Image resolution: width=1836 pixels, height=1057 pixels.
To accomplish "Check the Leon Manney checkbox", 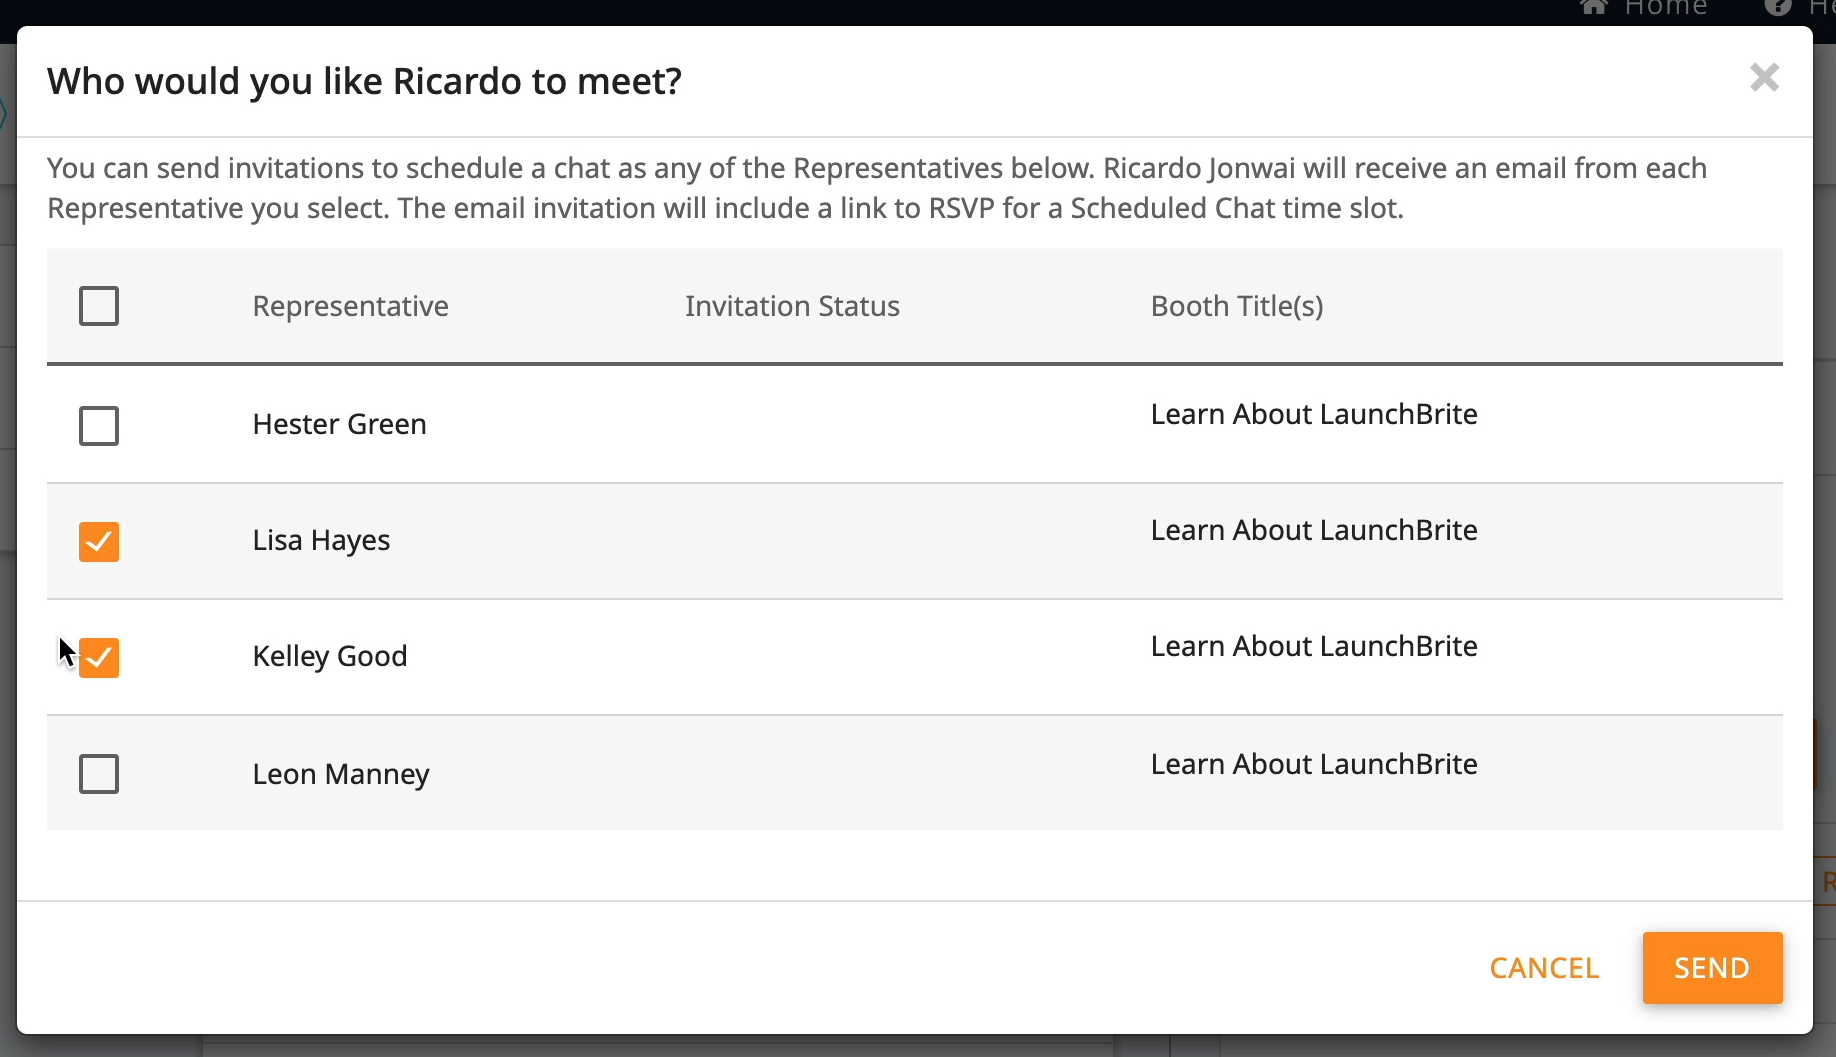I will pyautogui.click(x=99, y=774).
